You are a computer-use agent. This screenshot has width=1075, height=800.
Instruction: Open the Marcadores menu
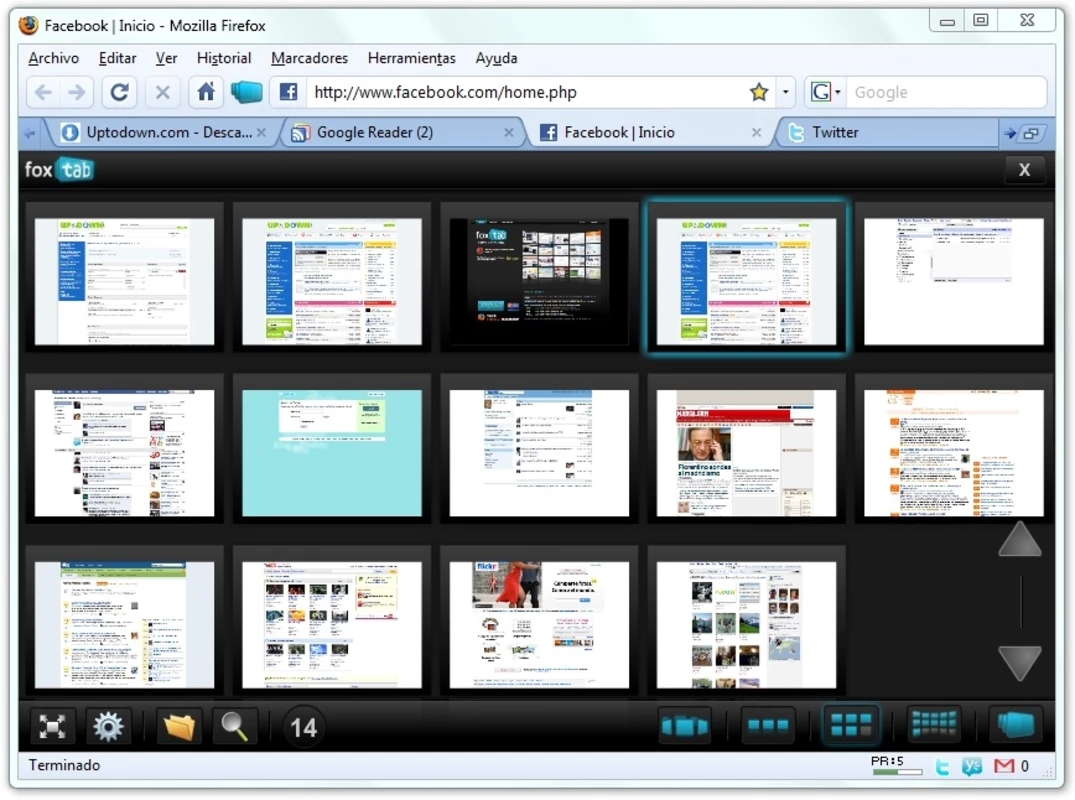(x=309, y=58)
